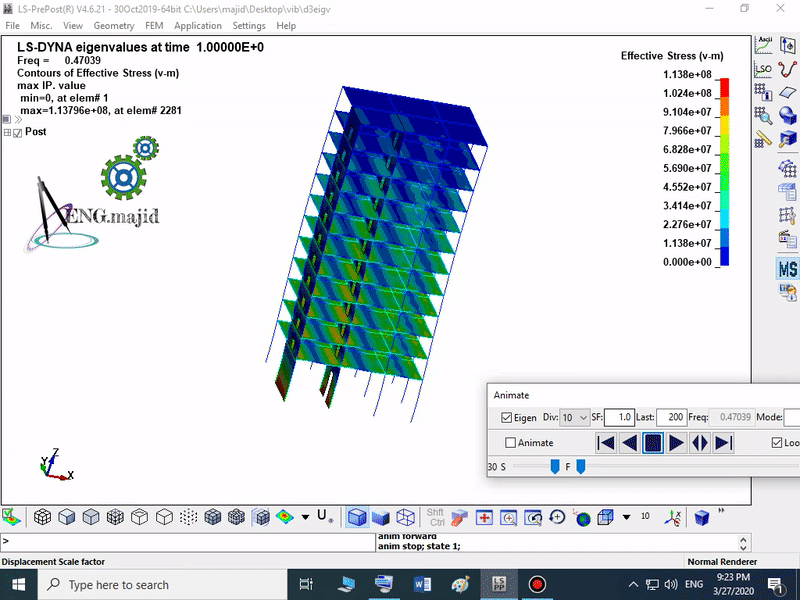This screenshot has height=600, width=800.
Task: Click the fringe contour plot icon
Action: tap(285, 517)
